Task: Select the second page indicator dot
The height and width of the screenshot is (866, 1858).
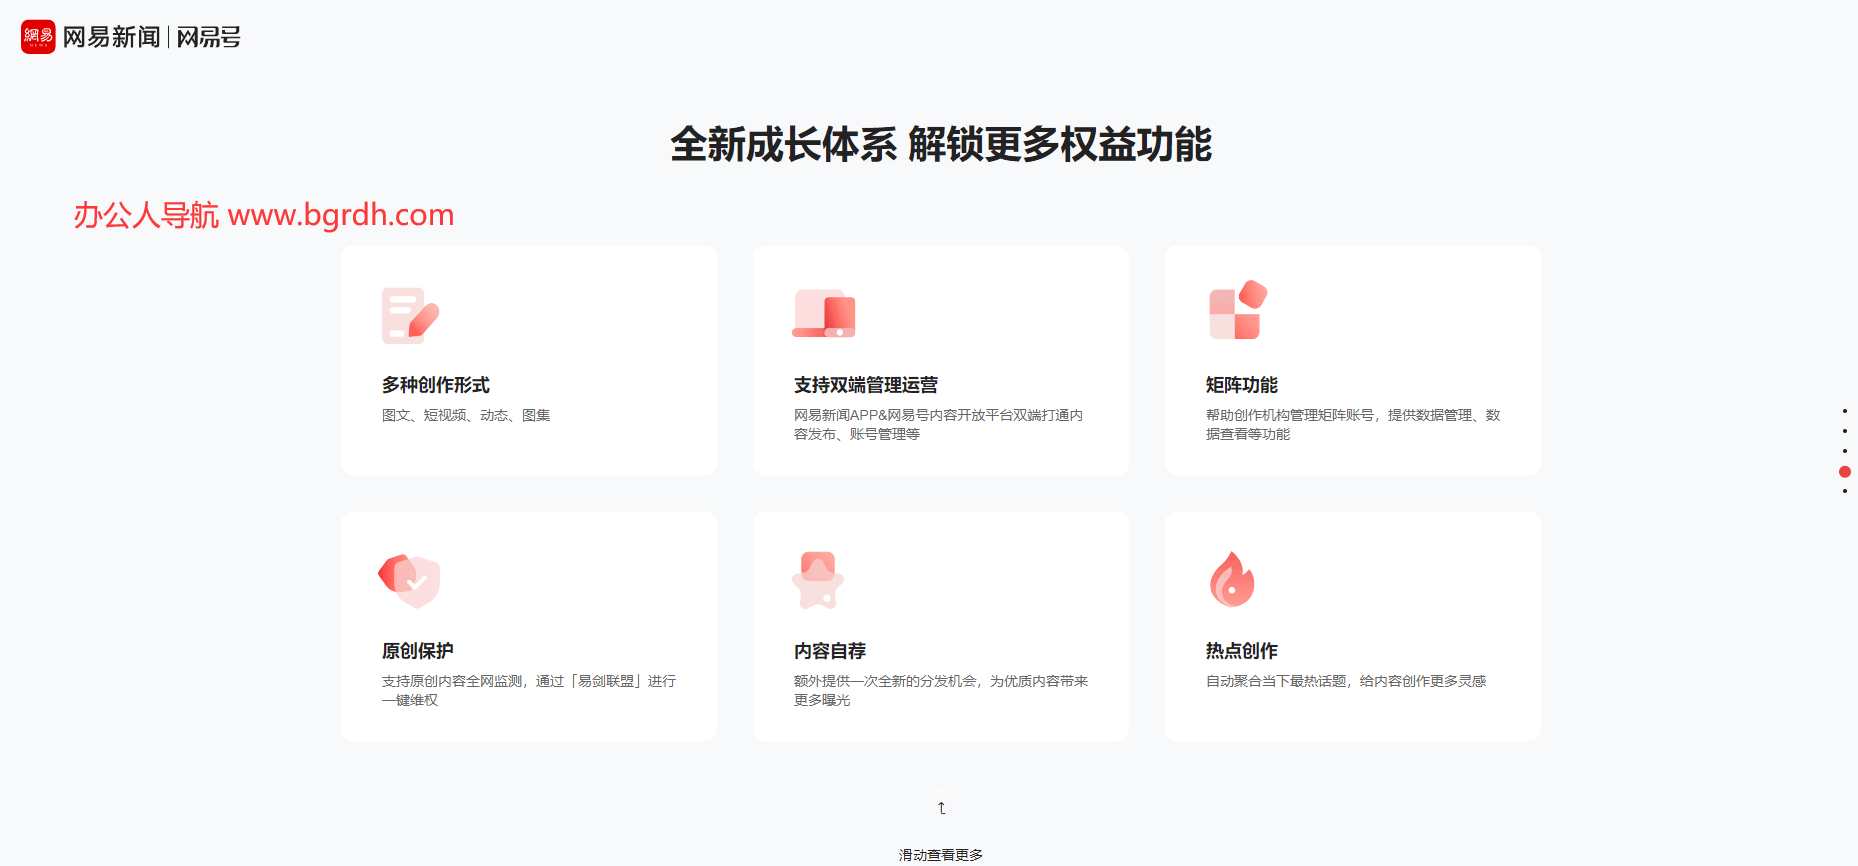Action: click(x=1845, y=431)
